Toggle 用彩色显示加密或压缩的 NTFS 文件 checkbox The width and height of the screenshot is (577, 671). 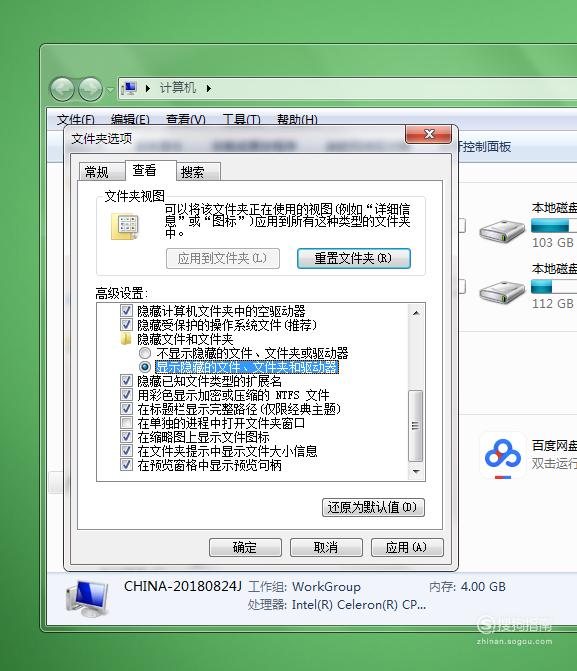click(x=126, y=395)
